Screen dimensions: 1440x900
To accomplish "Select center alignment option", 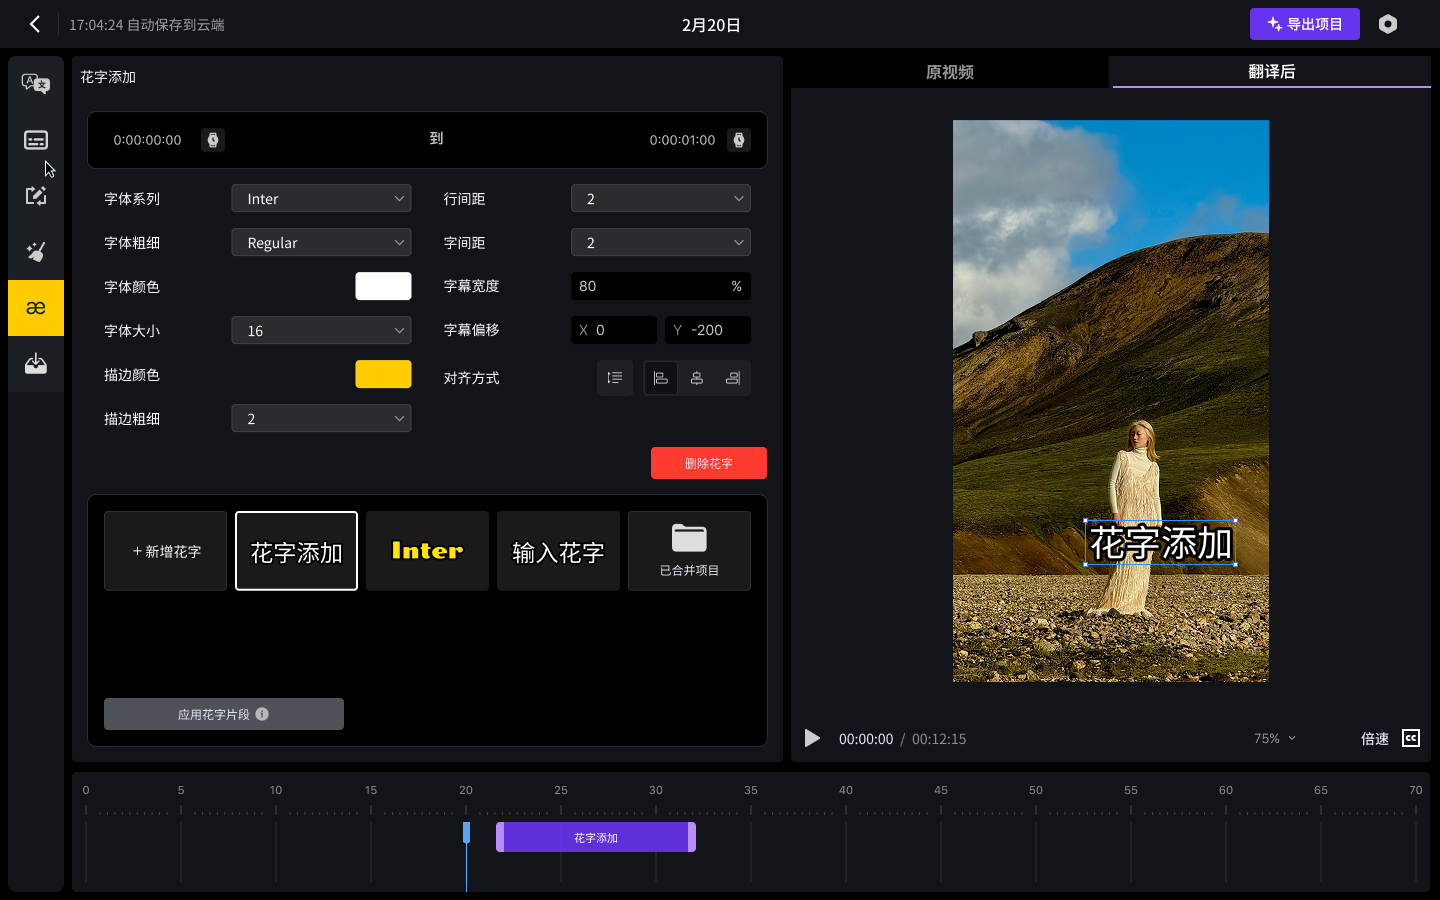I will pos(697,378).
